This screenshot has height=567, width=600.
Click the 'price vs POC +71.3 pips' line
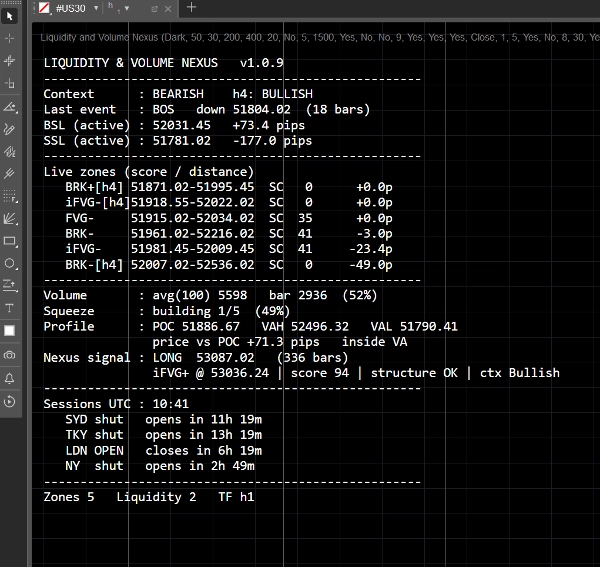pyautogui.click(x=236, y=342)
